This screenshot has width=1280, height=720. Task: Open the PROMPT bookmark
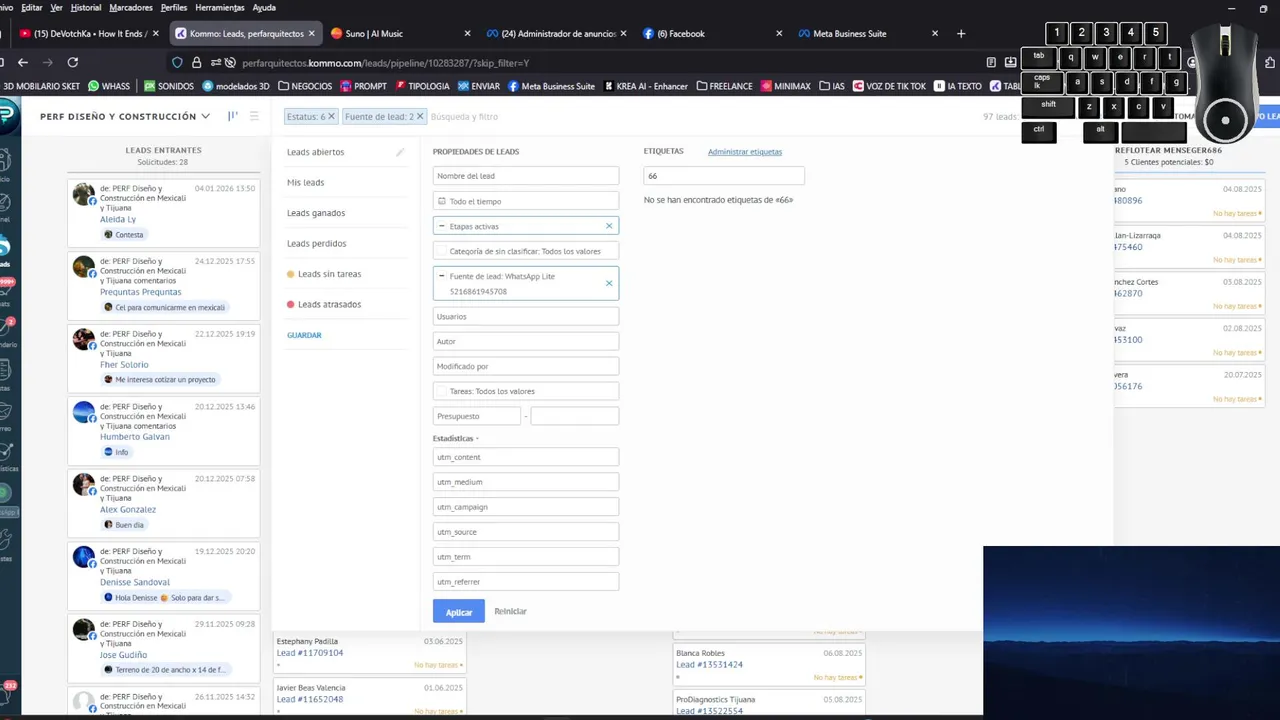click(x=363, y=86)
